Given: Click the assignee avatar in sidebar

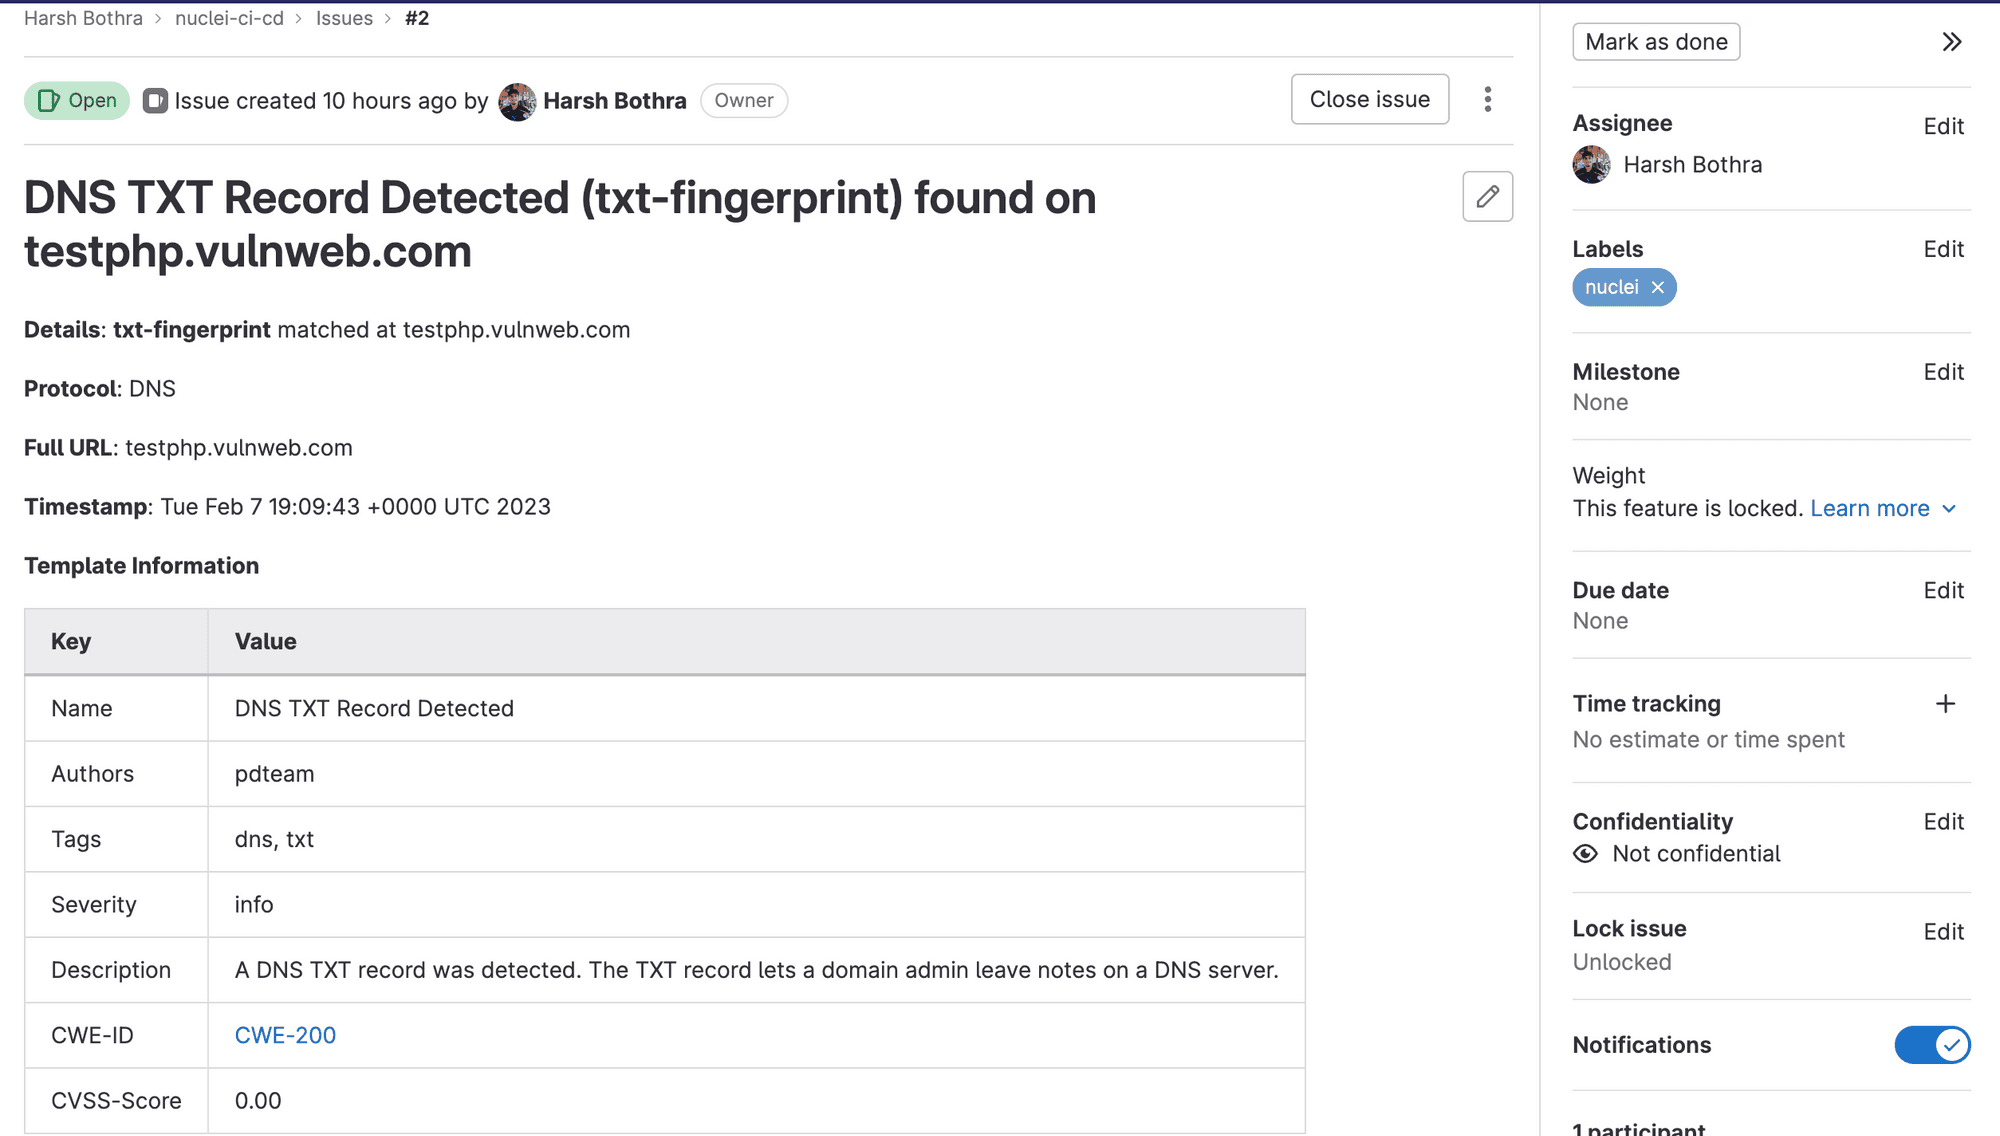Looking at the screenshot, I should [x=1591, y=165].
